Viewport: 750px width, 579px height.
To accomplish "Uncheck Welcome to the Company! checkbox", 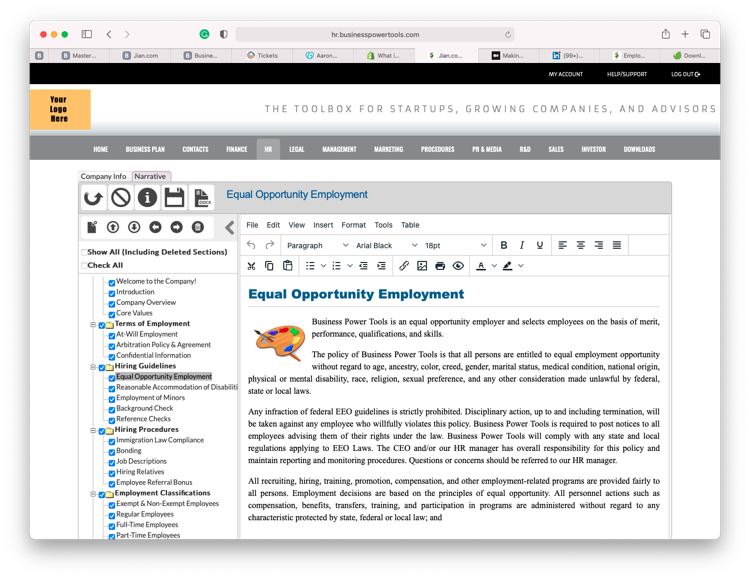I will pyautogui.click(x=111, y=282).
